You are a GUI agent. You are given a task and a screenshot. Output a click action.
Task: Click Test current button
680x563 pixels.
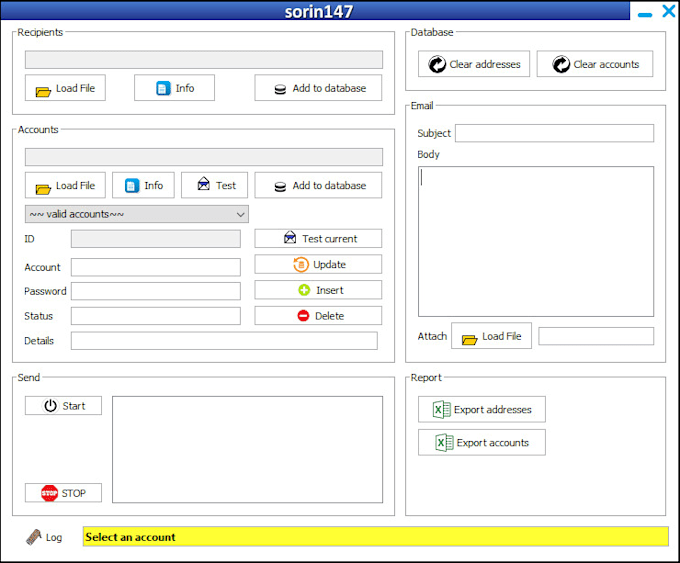click(x=318, y=239)
